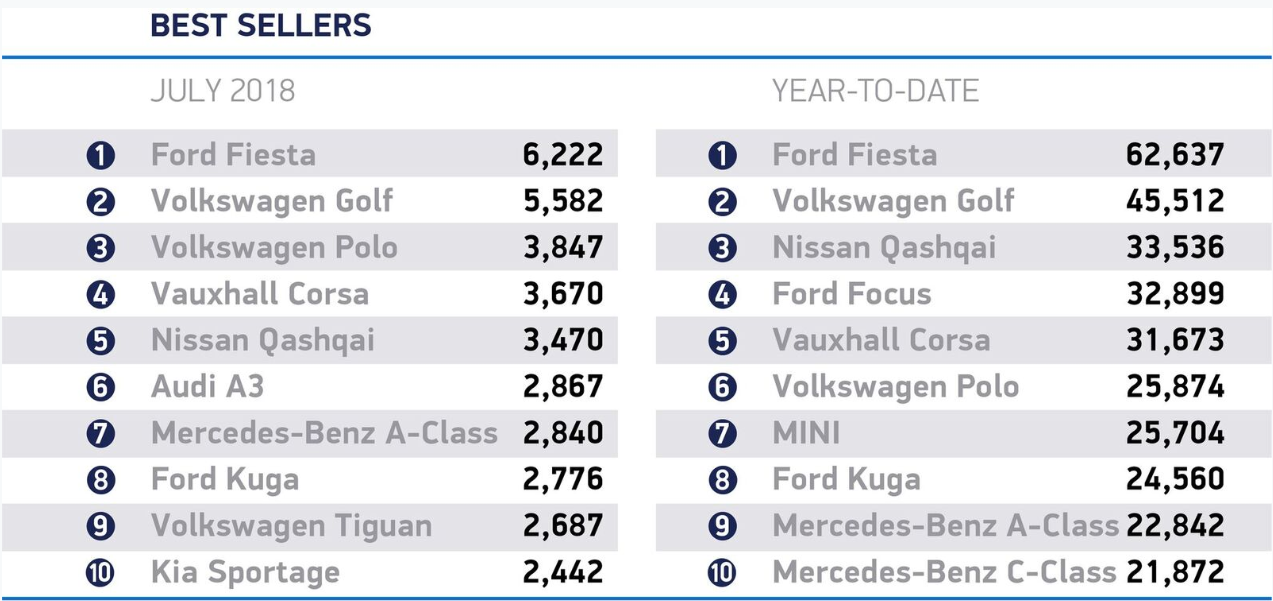This screenshot has height=601, width=1273.
Task: Click the Audi A3 sales figure 2,867
Action: [x=563, y=387]
